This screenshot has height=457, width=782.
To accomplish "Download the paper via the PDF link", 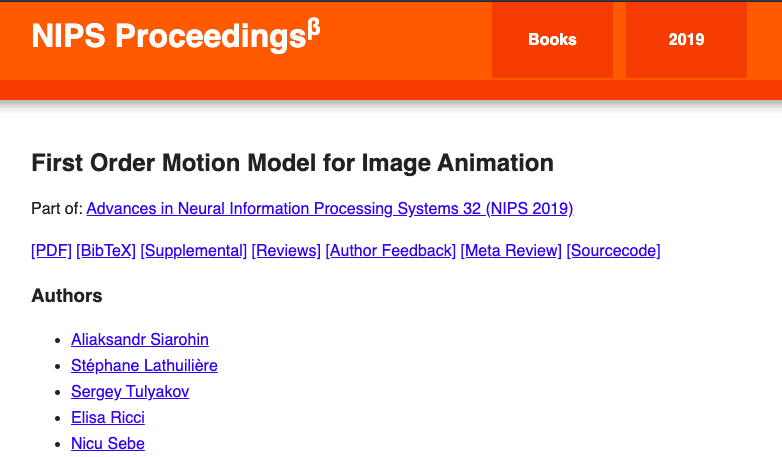I will (x=52, y=251).
